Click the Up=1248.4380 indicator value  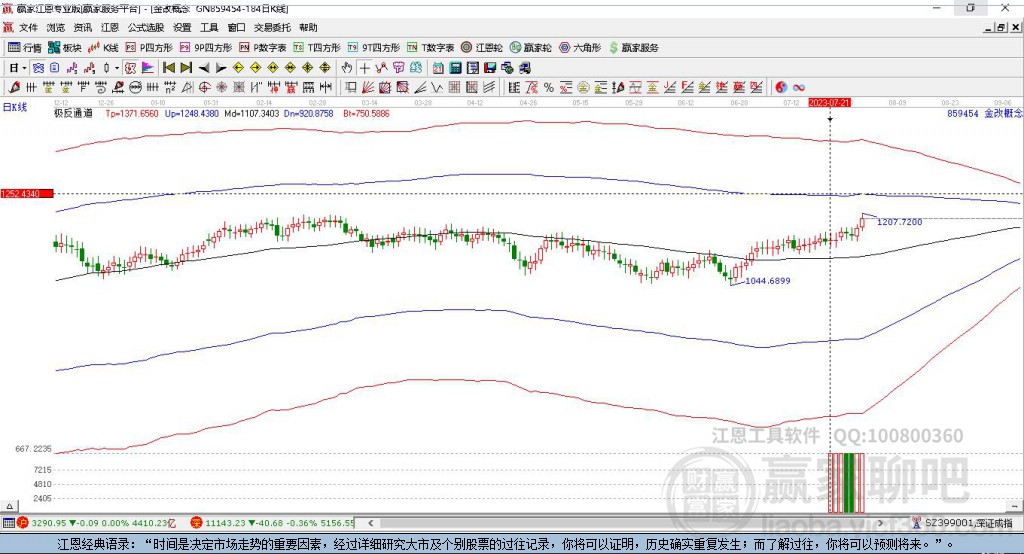tap(192, 114)
